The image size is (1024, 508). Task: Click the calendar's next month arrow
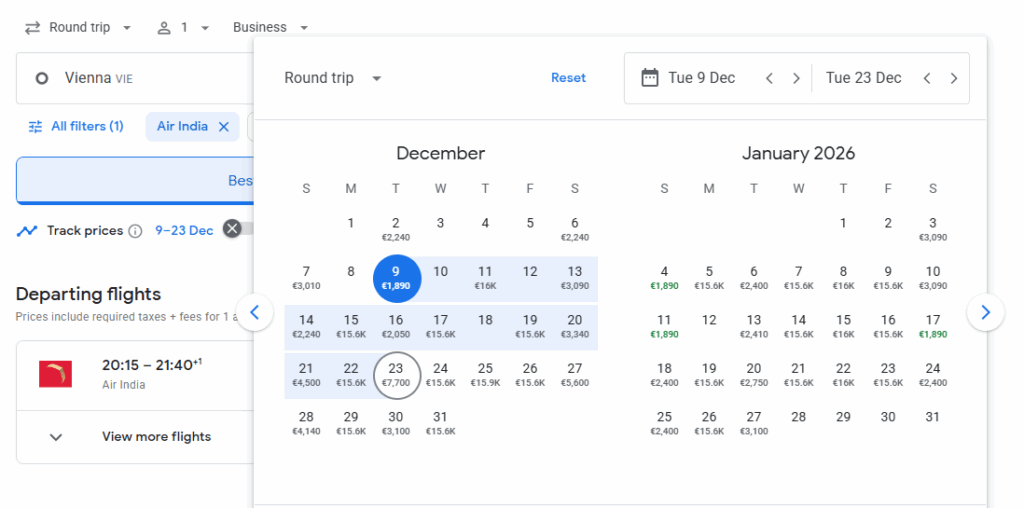pos(985,313)
